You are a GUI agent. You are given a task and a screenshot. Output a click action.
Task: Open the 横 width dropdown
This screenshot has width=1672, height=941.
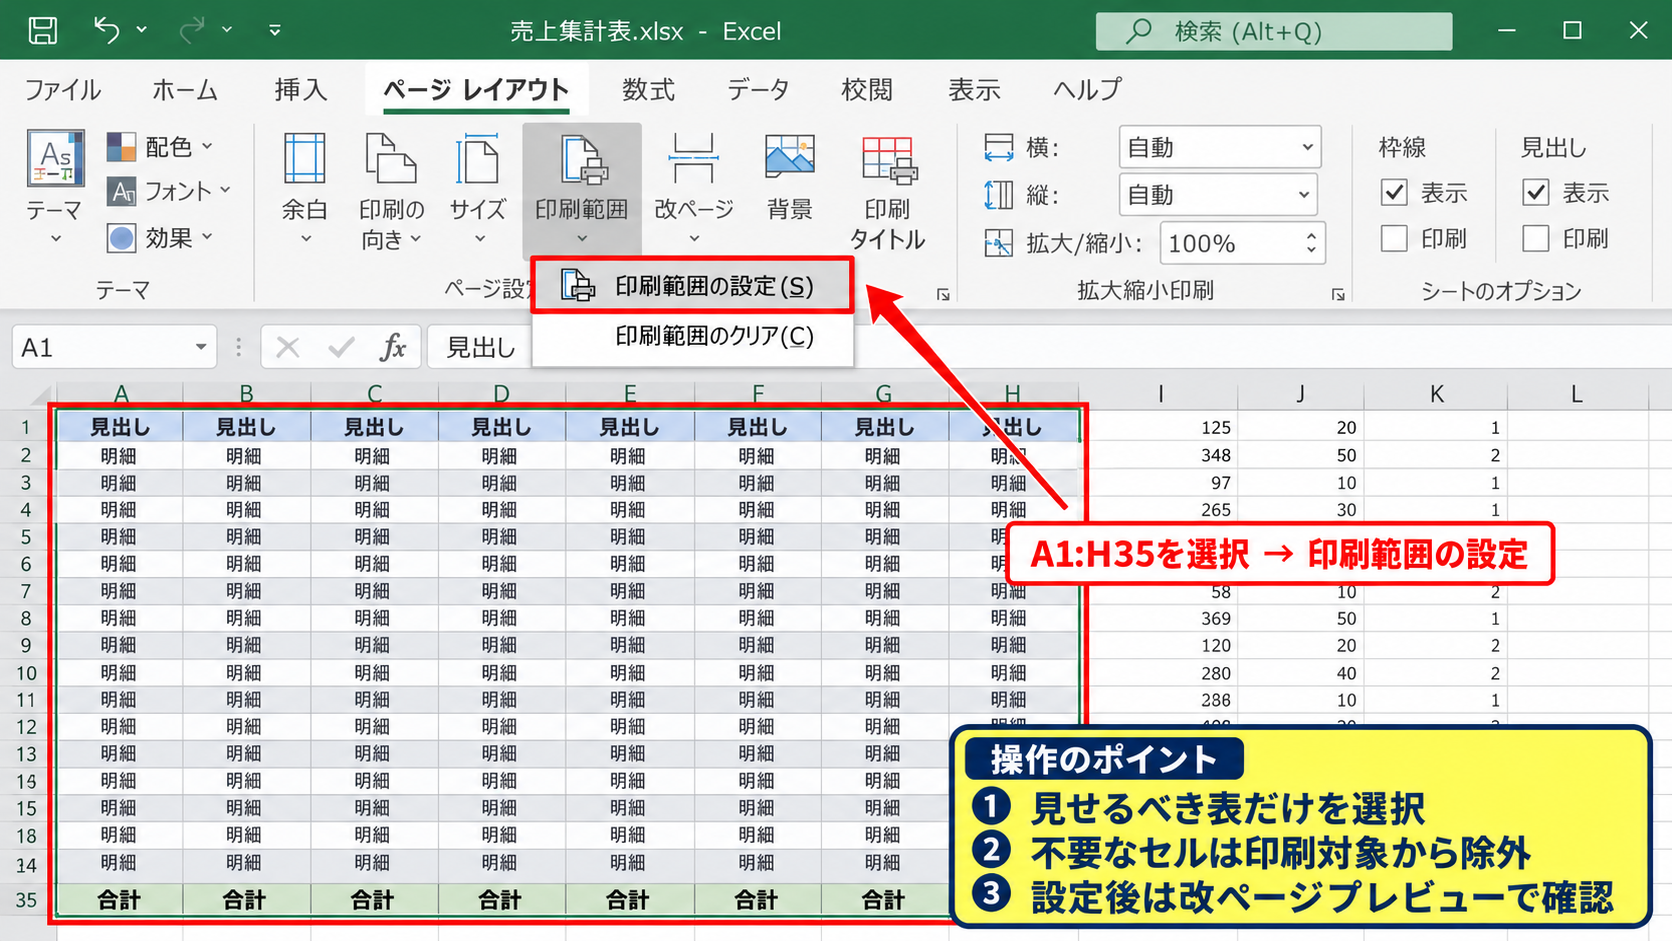click(1219, 148)
